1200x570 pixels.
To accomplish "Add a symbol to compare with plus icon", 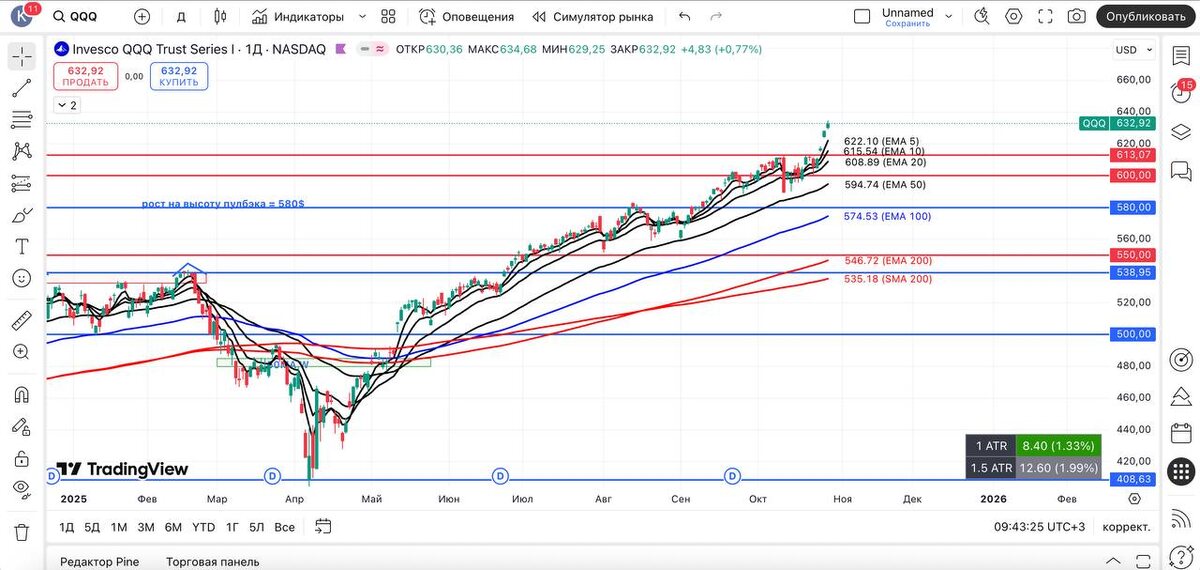I will pyautogui.click(x=142, y=17).
